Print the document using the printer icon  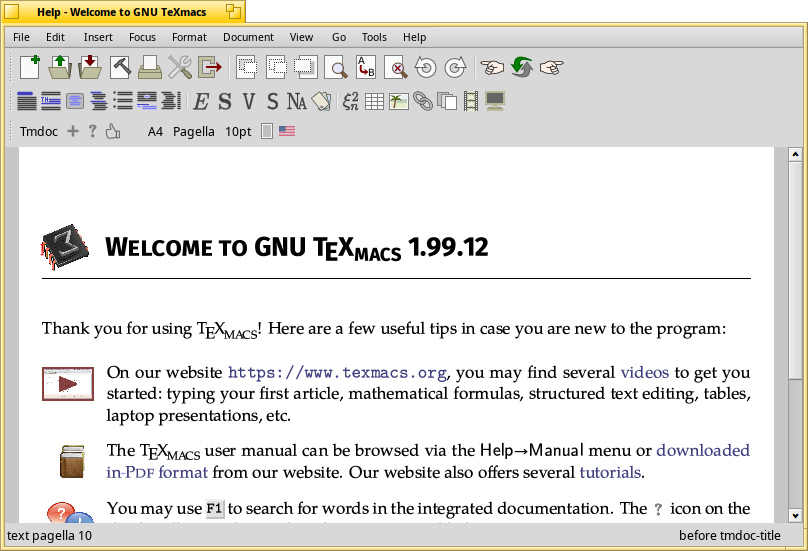[150, 67]
